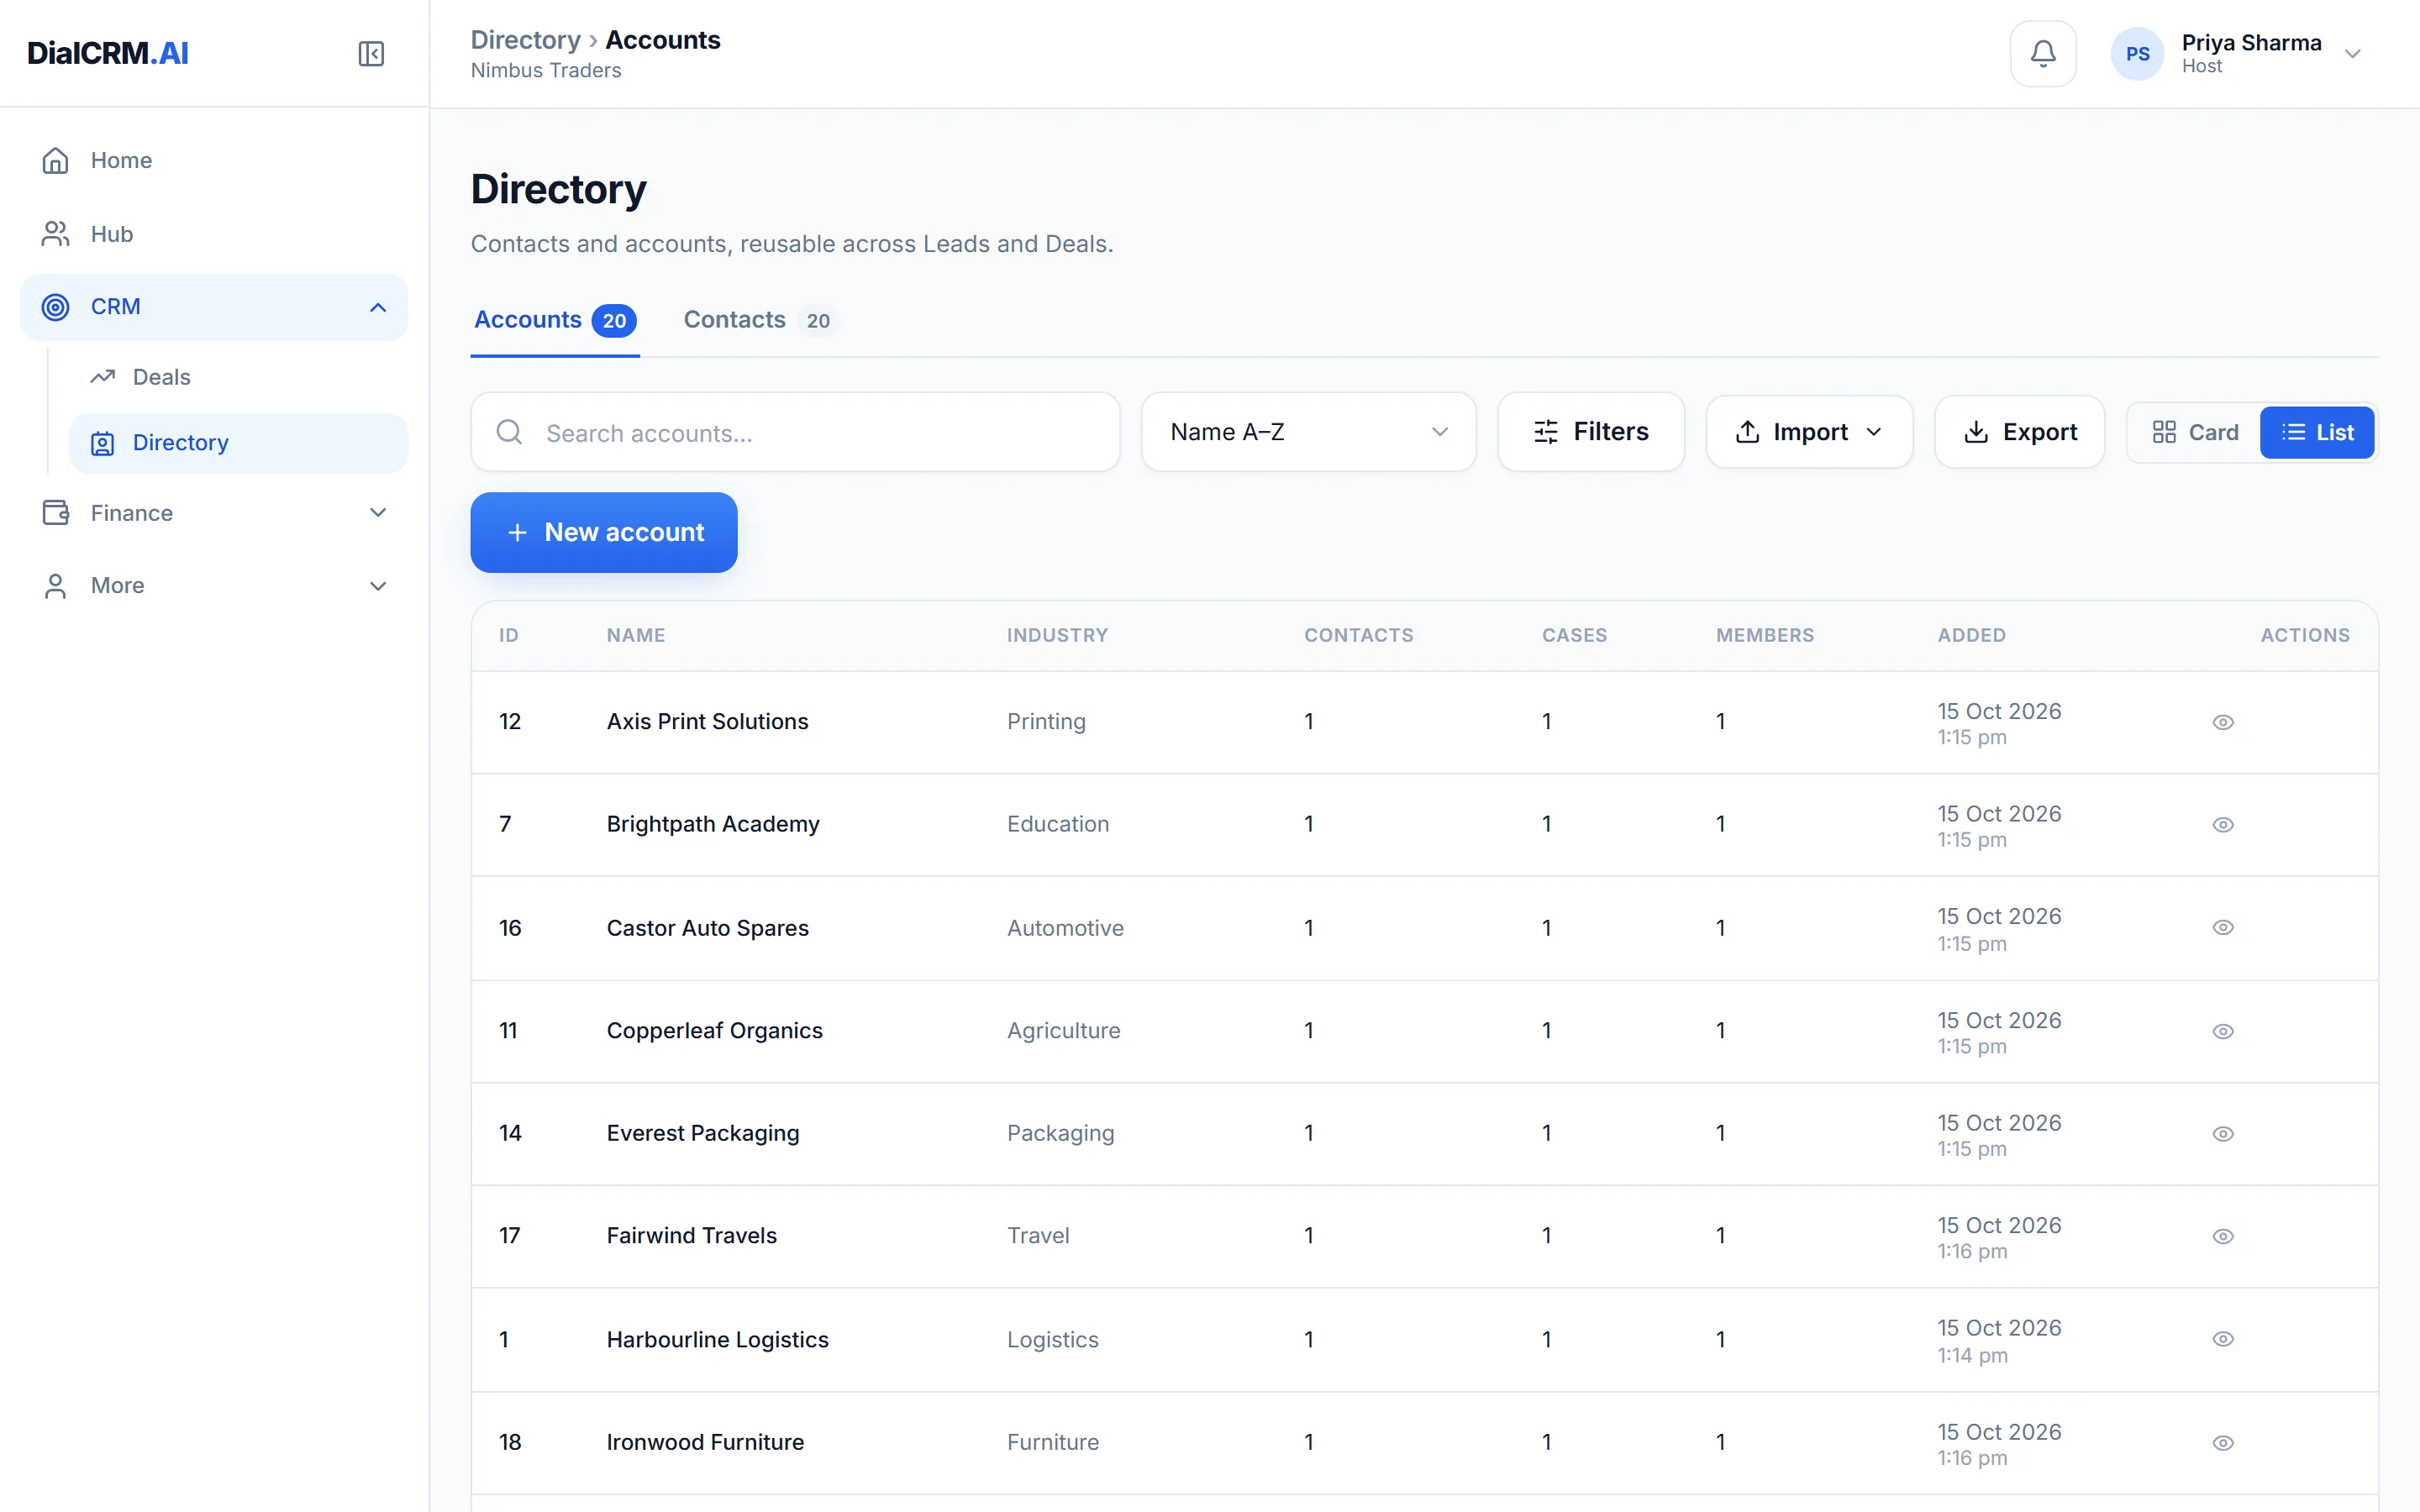The height and width of the screenshot is (1512, 2420).
Task: Click the Travel industry cell
Action: tap(1038, 1235)
